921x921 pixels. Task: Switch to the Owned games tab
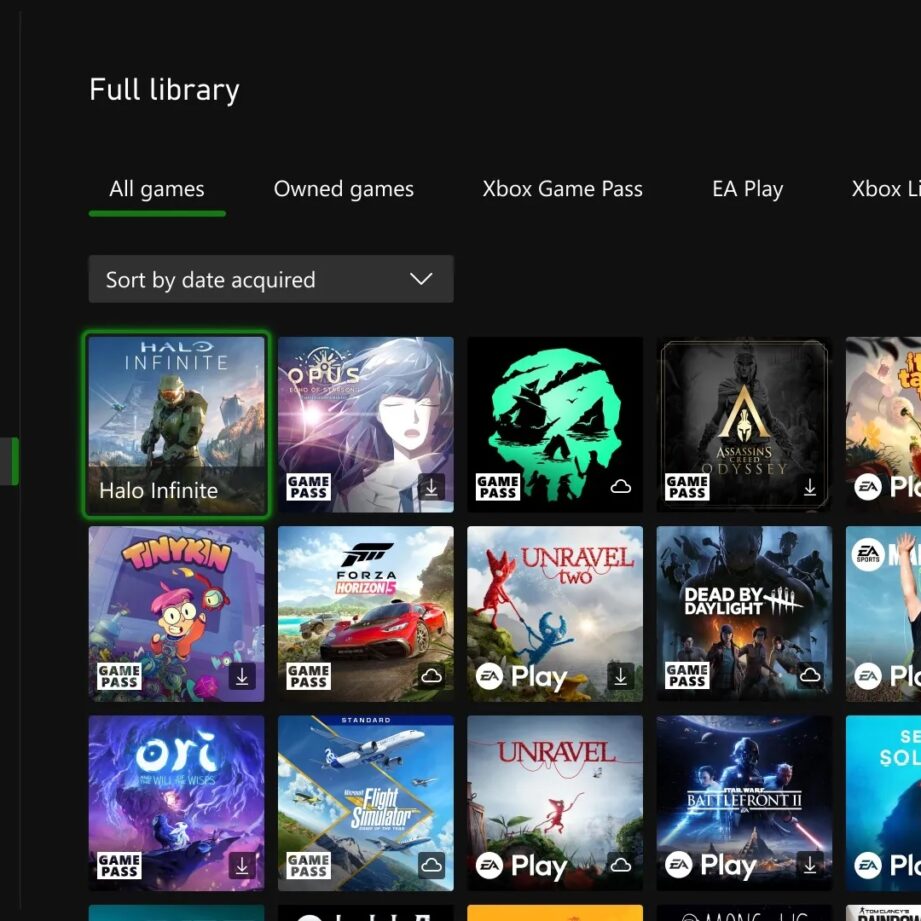[x=343, y=189]
